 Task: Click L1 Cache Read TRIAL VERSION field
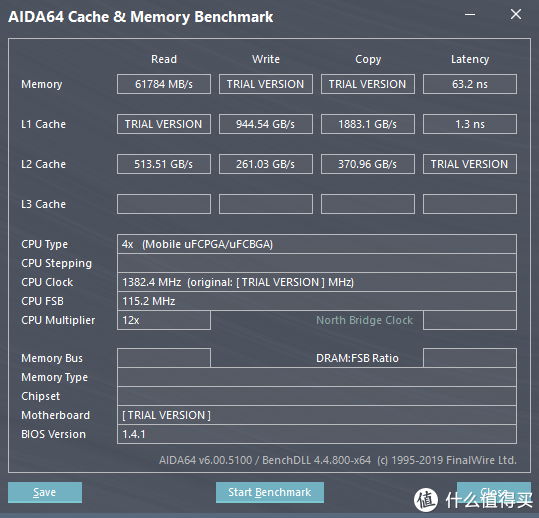(164, 124)
